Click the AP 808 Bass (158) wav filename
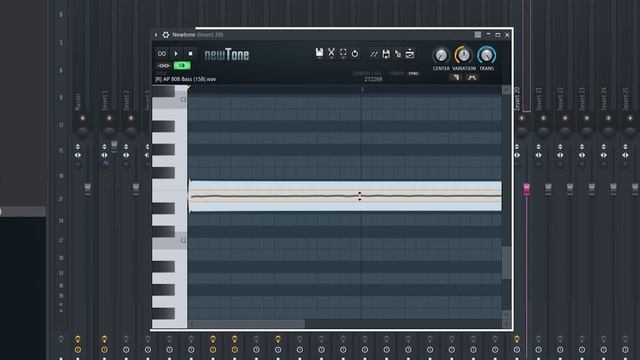The height and width of the screenshot is (360, 640). 185,79
